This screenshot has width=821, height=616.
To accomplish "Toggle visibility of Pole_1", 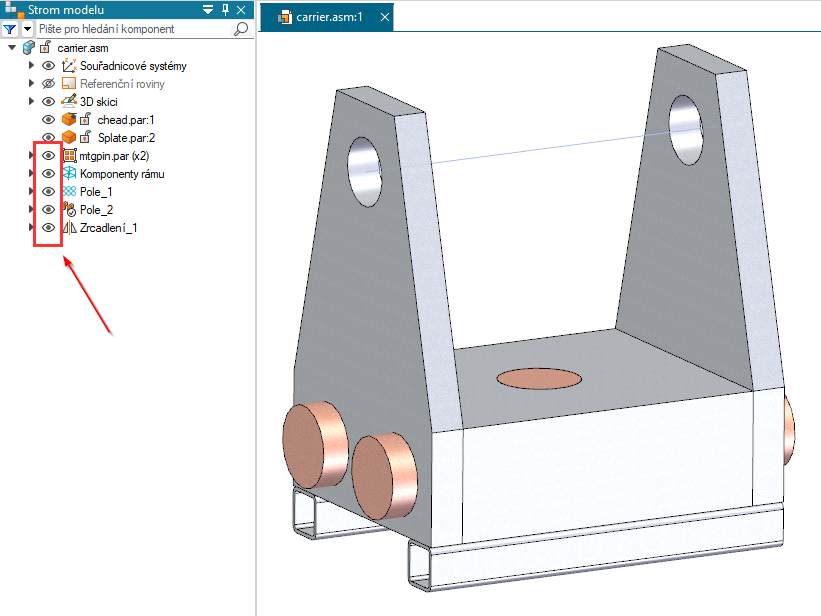I will [48, 192].
